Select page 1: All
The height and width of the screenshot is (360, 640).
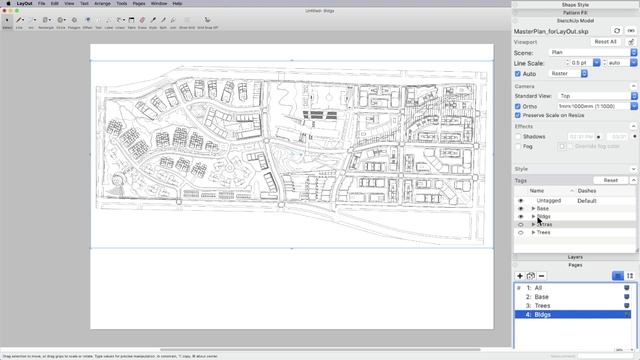(x=572, y=288)
